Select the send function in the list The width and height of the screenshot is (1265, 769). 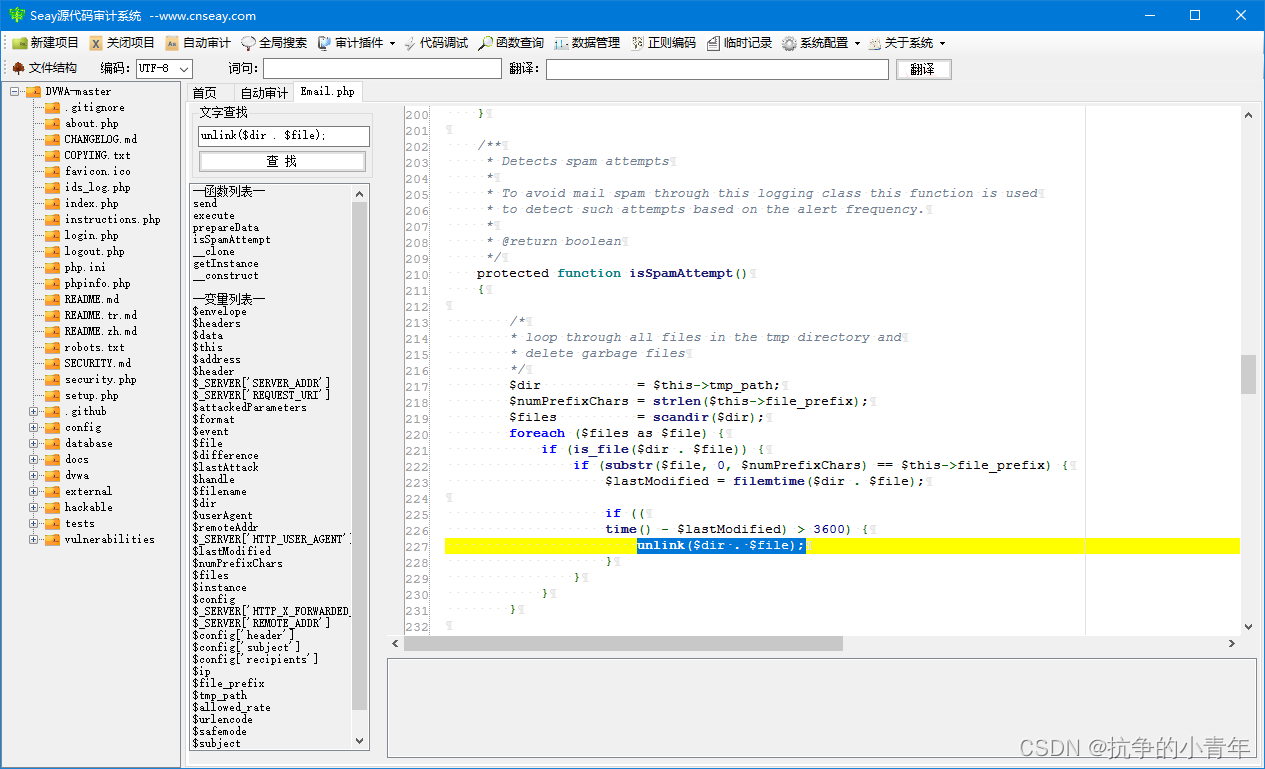pos(205,204)
